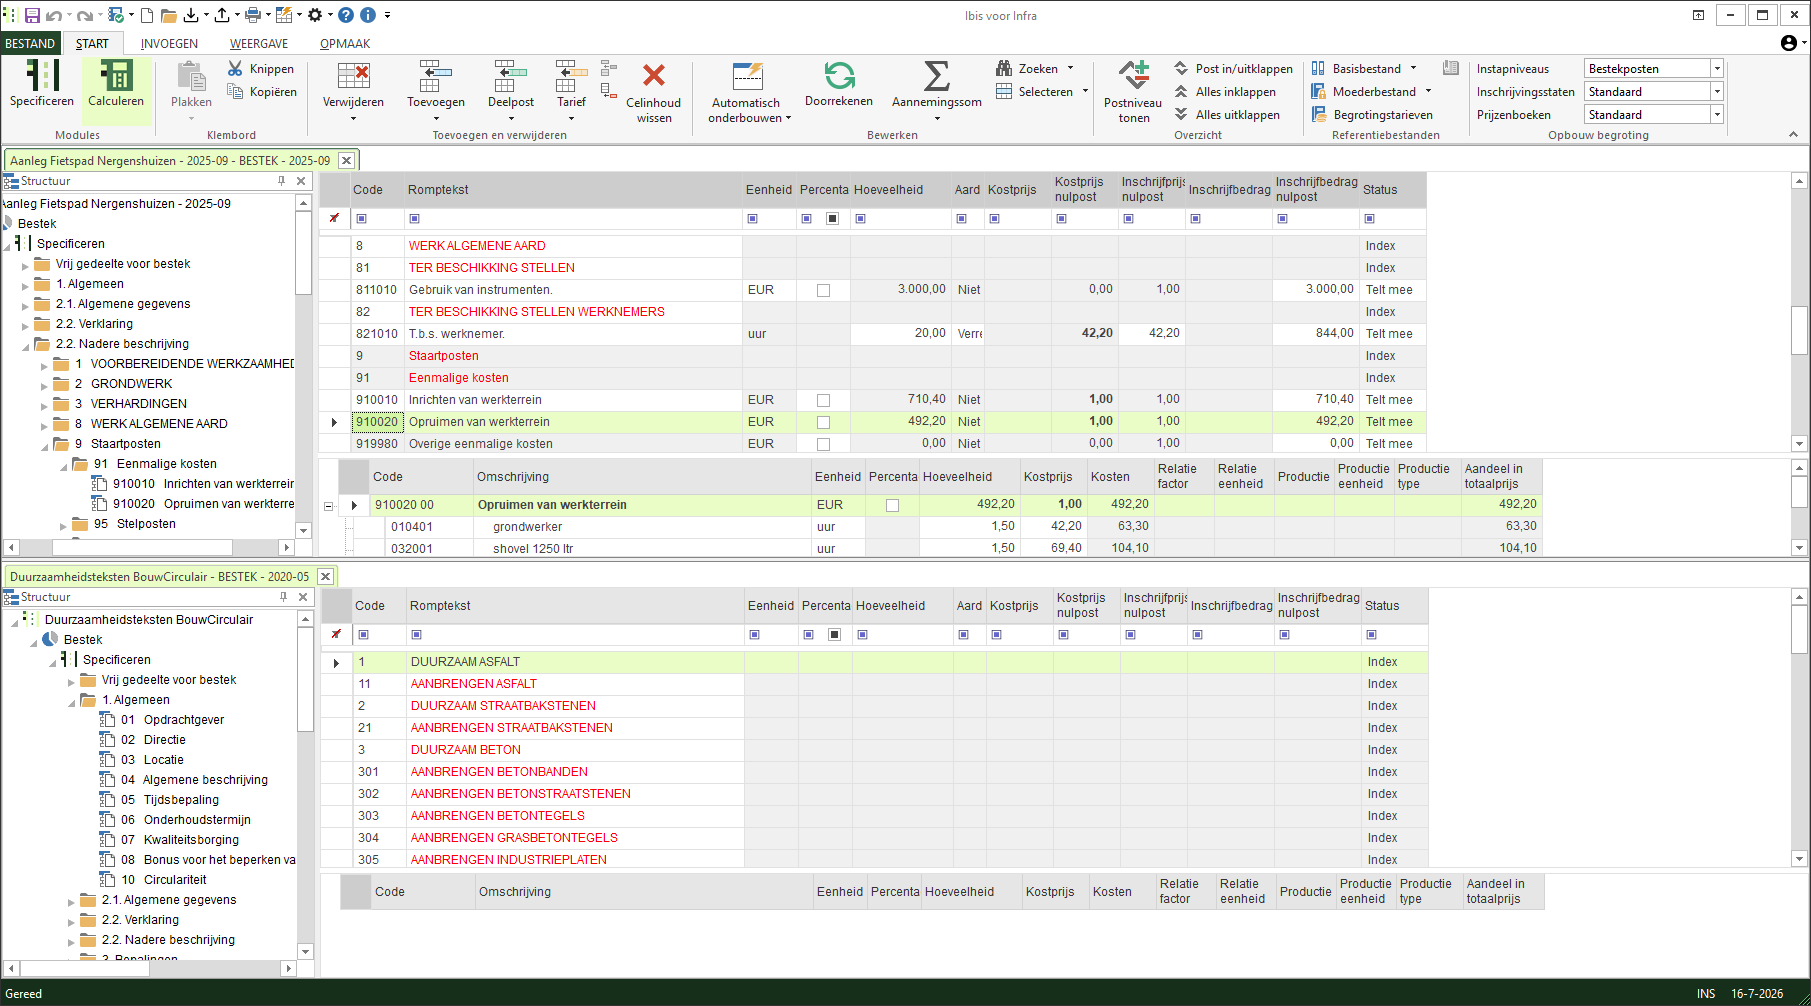This screenshot has height=1006, width=1811.
Task: Toggle Percenta checkbox in row 910020 Opruimen
Action: tap(823, 422)
